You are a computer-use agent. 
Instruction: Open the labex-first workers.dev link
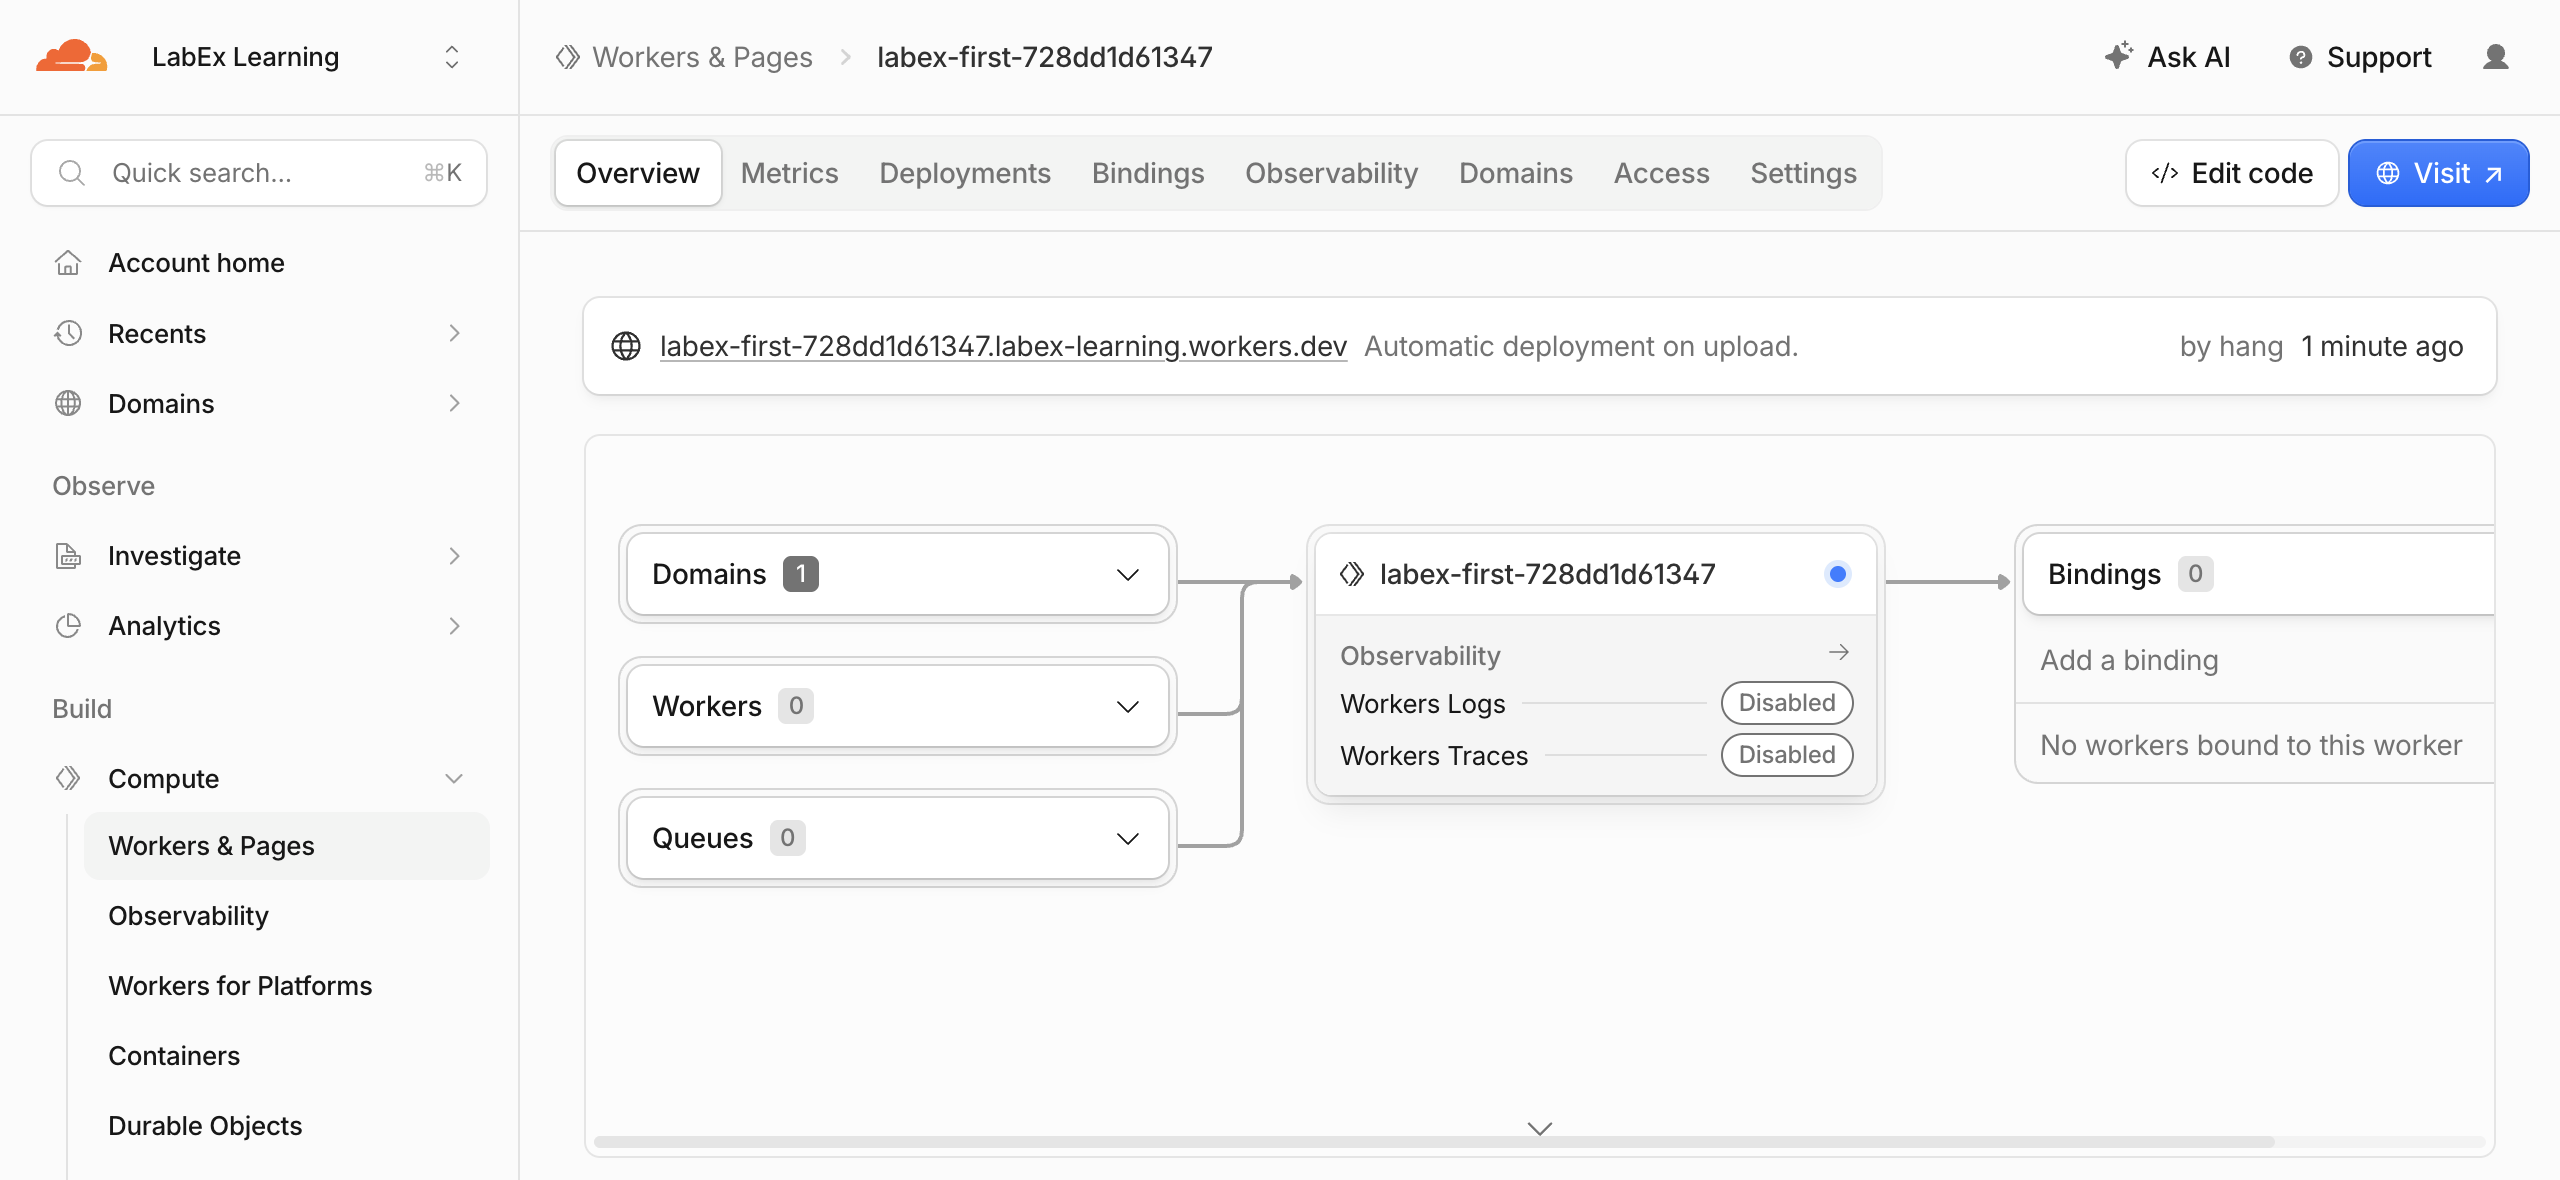[x=1003, y=346]
